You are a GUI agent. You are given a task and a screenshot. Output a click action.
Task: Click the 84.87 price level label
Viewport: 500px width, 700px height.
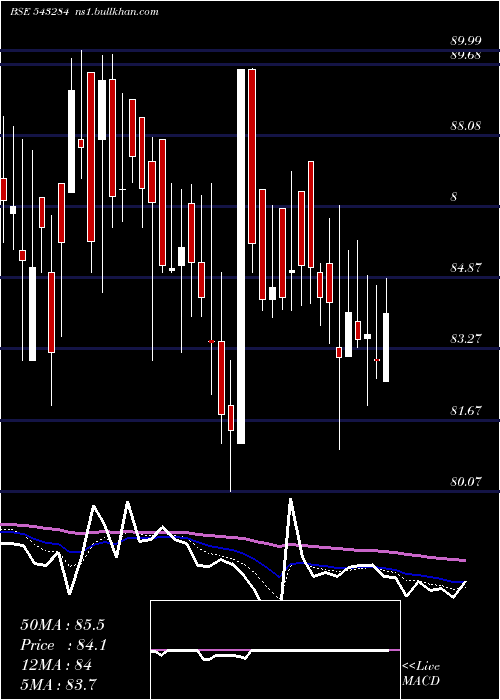tap(466, 268)
